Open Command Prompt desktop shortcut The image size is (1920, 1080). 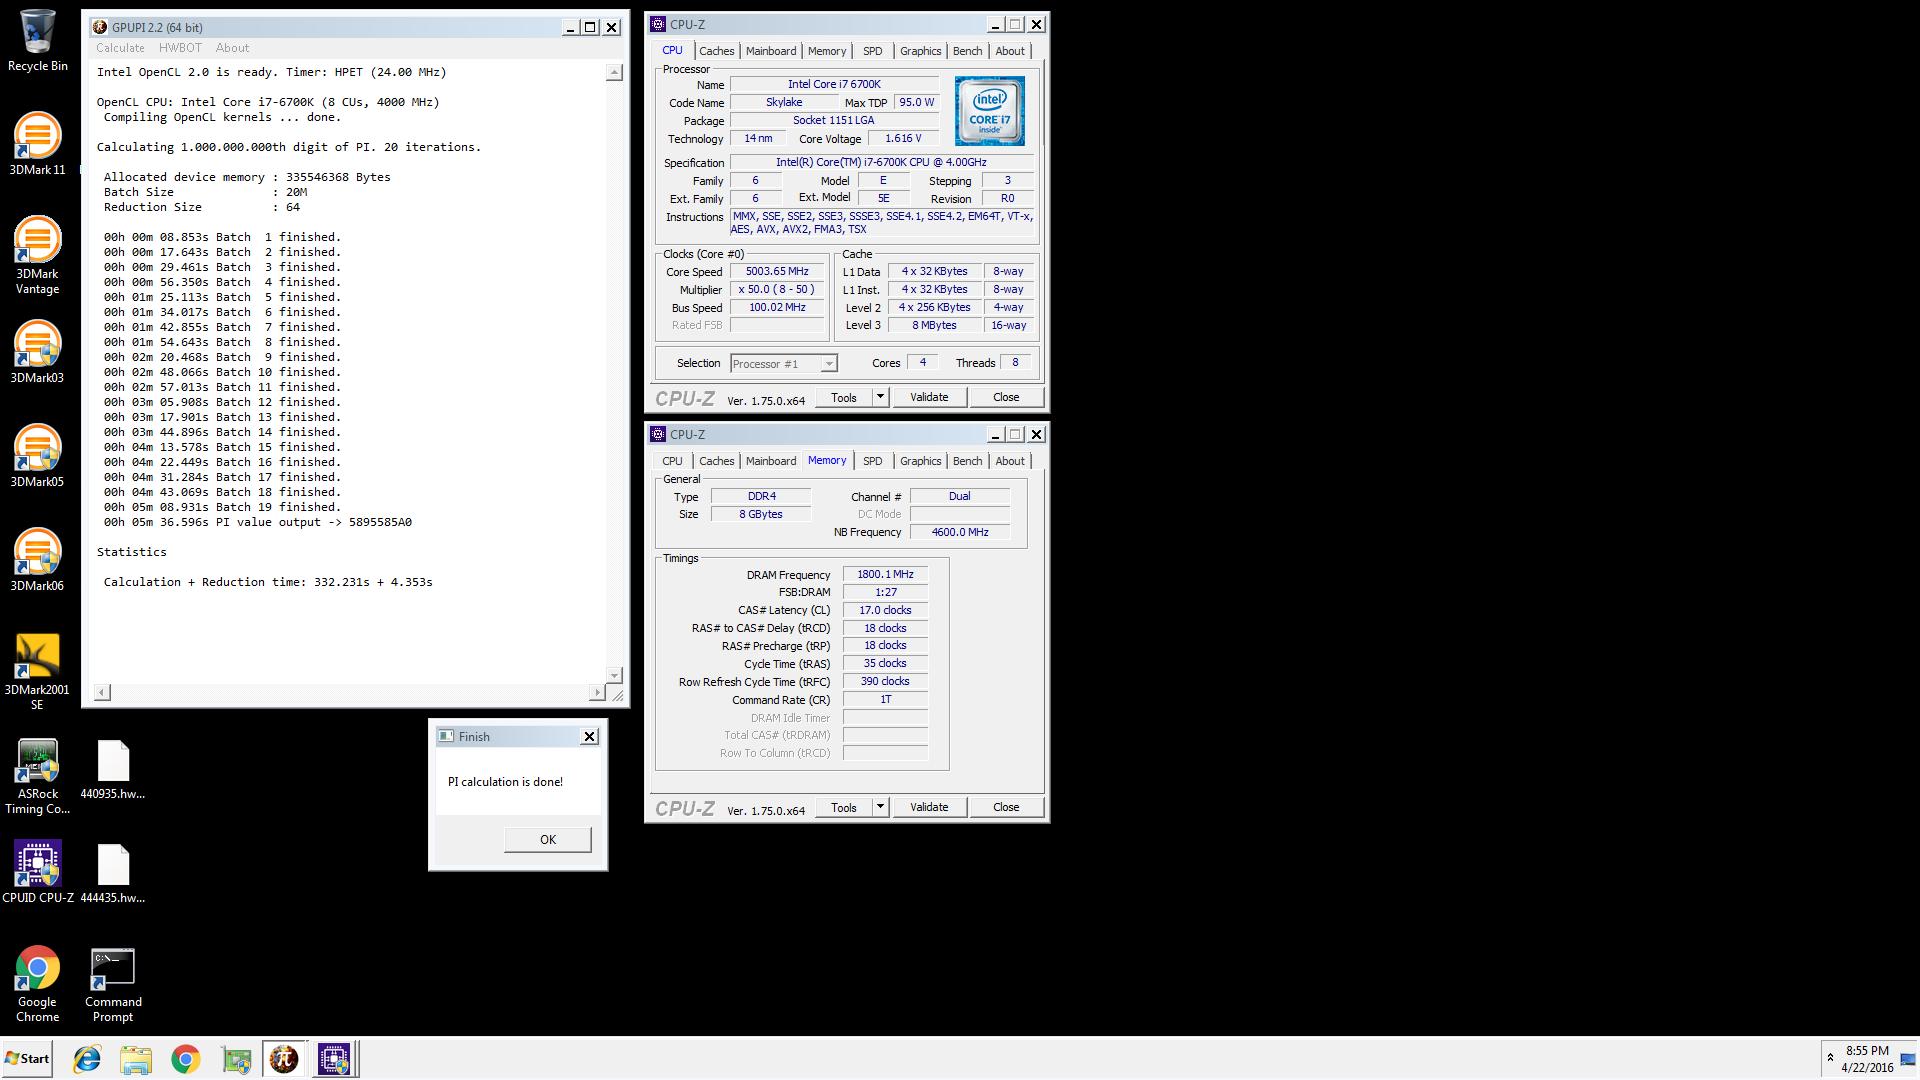click(x=113, y=984)
